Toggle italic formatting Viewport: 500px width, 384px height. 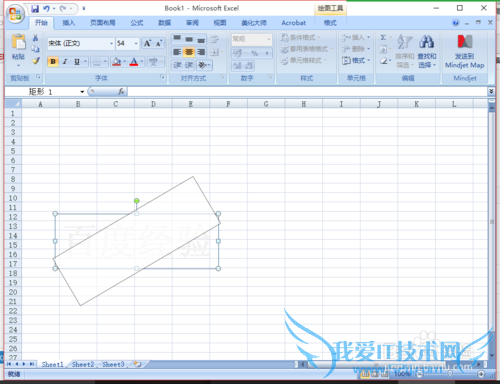pyautogui.click(x=65, y=62)
